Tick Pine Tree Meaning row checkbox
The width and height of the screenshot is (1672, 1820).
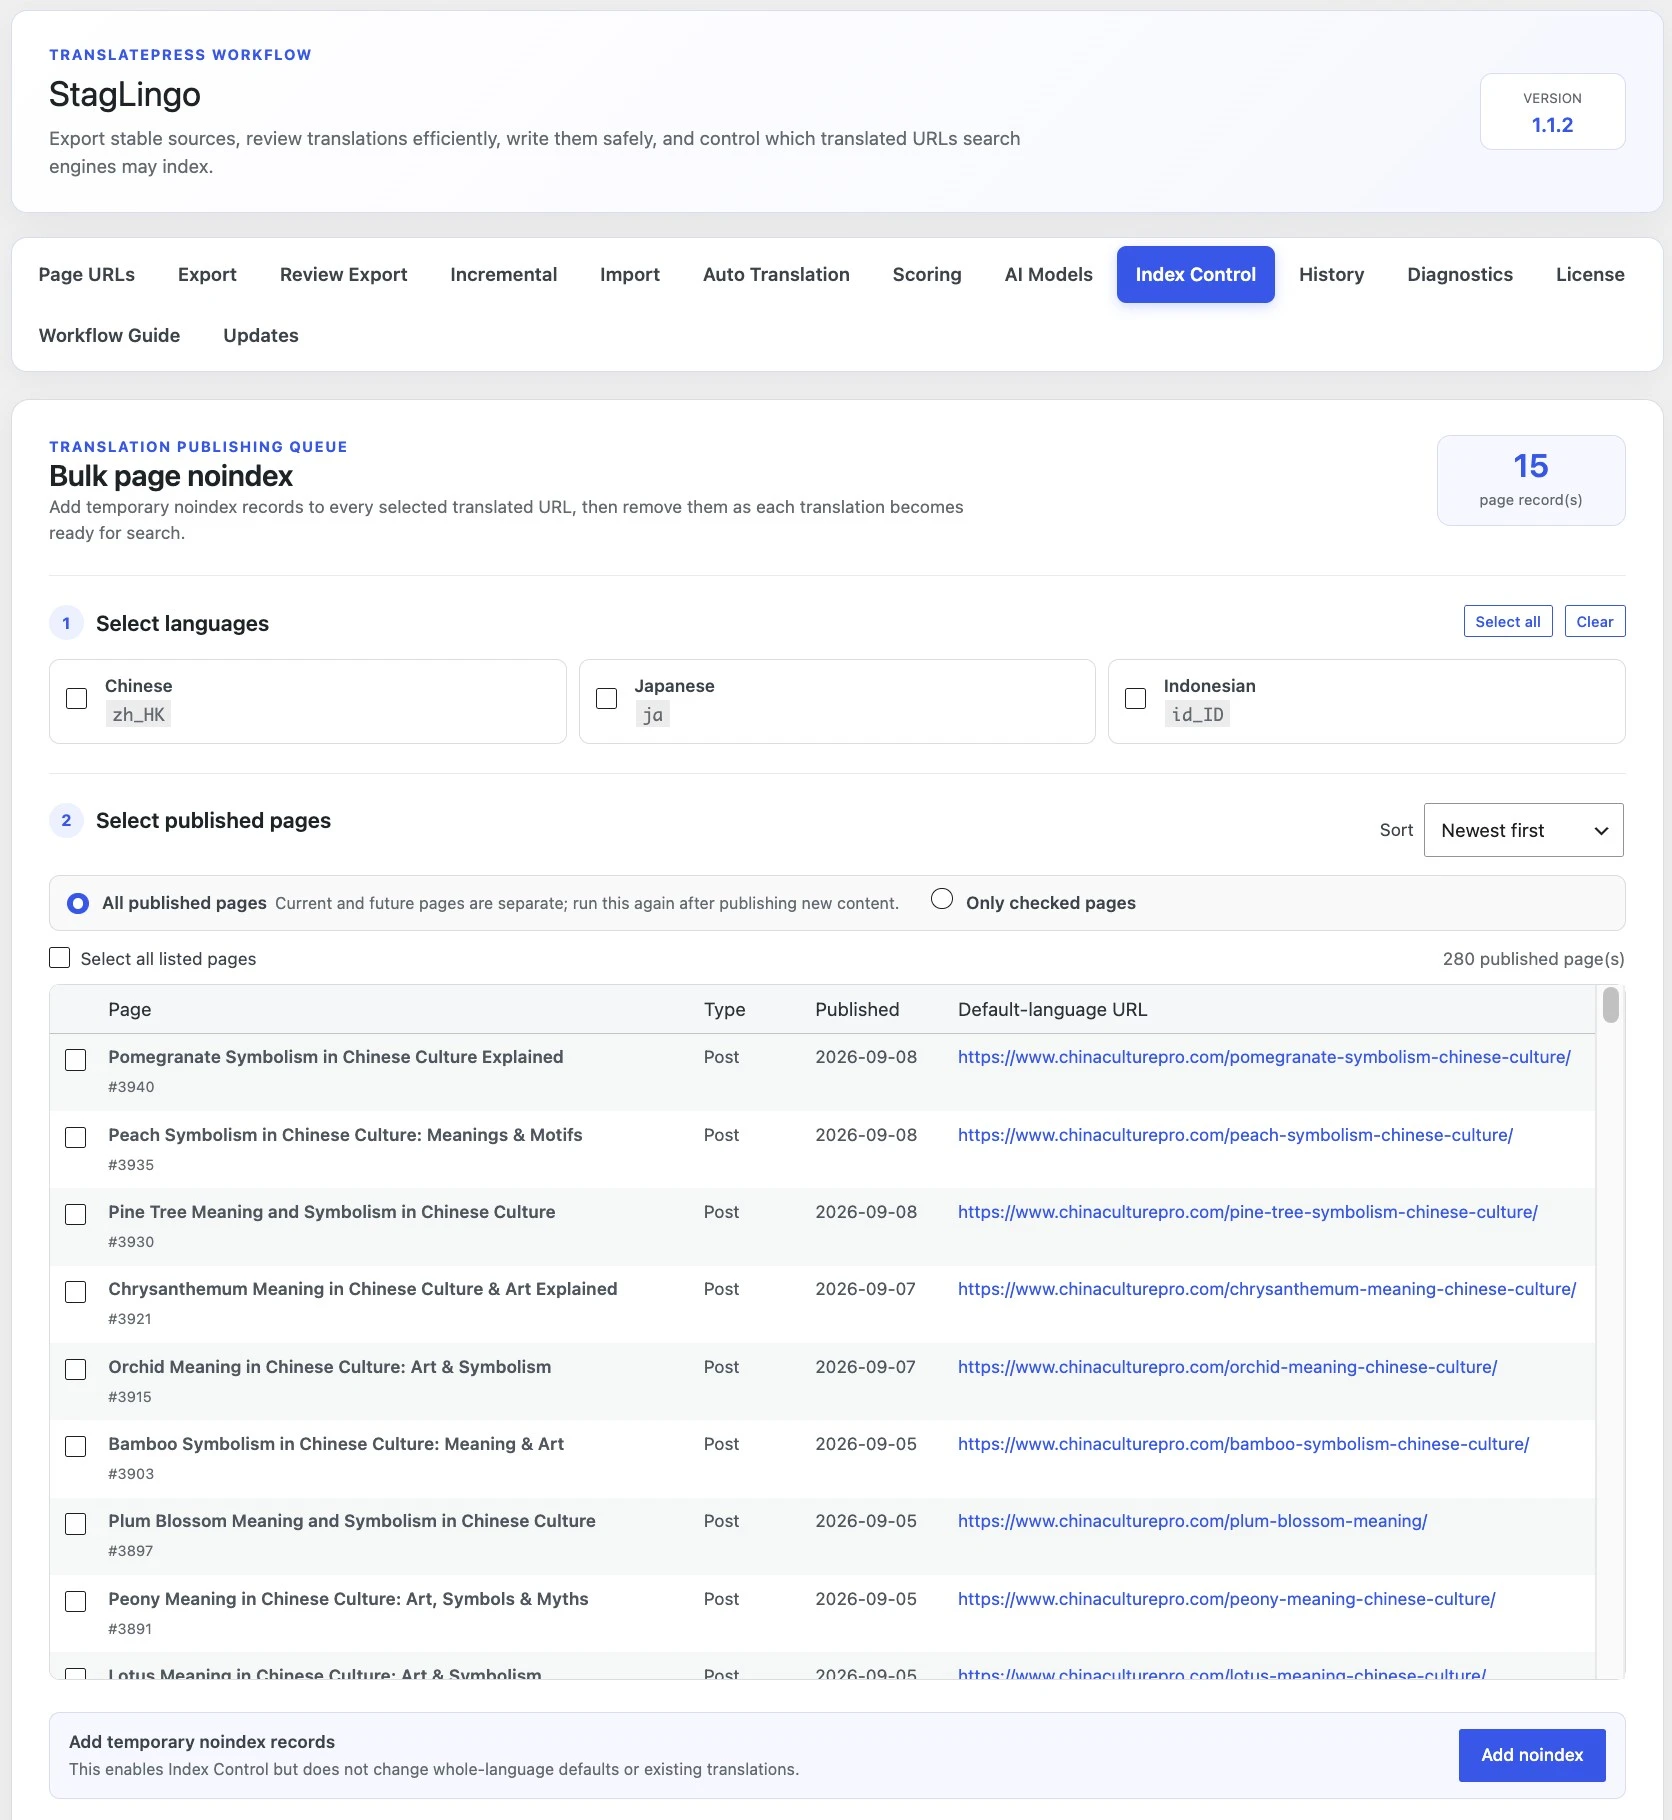(x=76, y=1215)
